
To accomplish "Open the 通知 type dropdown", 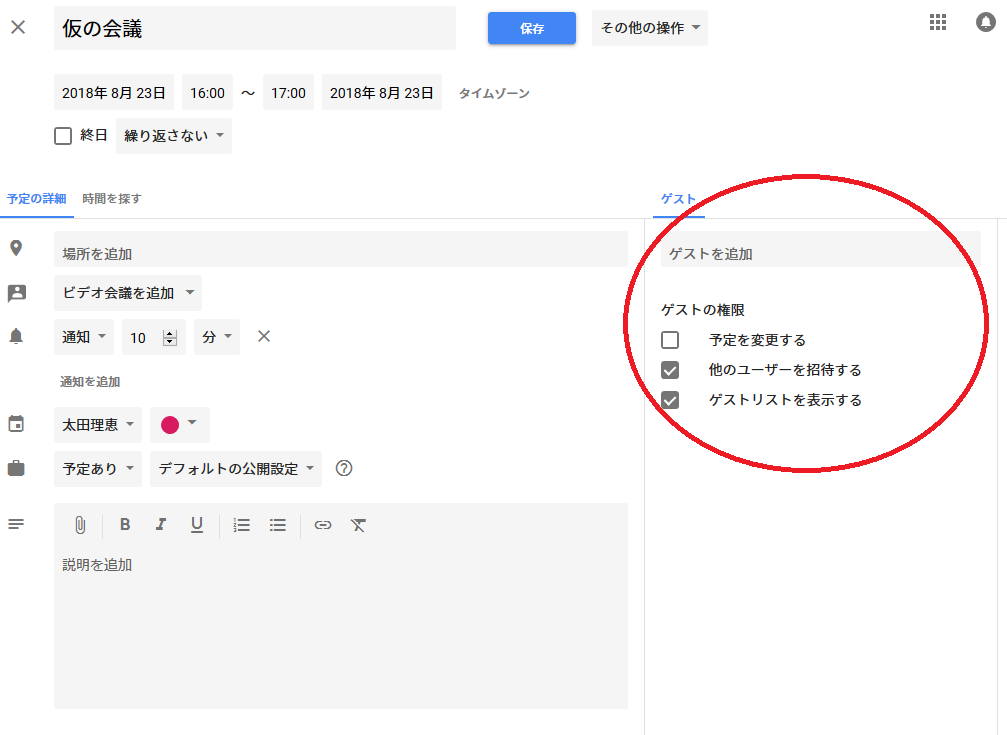I will (x=84, y=337).
